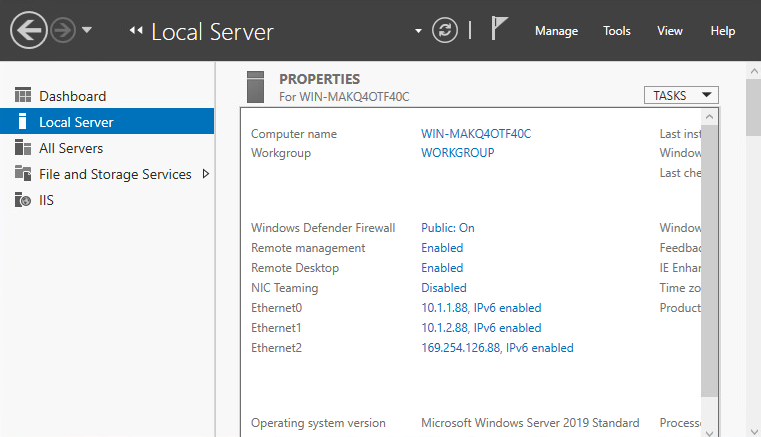Click the All Servers icon in sidebar
This screenshot has width=761, height=437.
click(x=23, y=148)
